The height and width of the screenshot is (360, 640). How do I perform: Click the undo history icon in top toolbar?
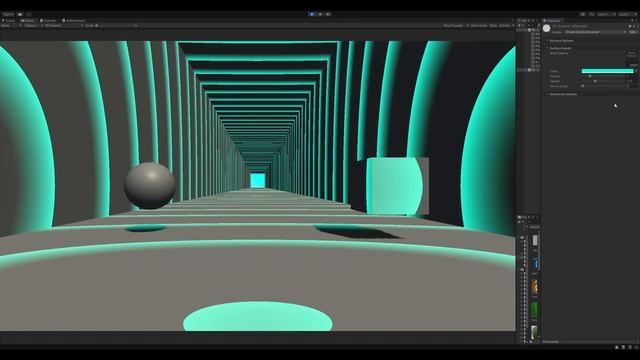(582, 14)
